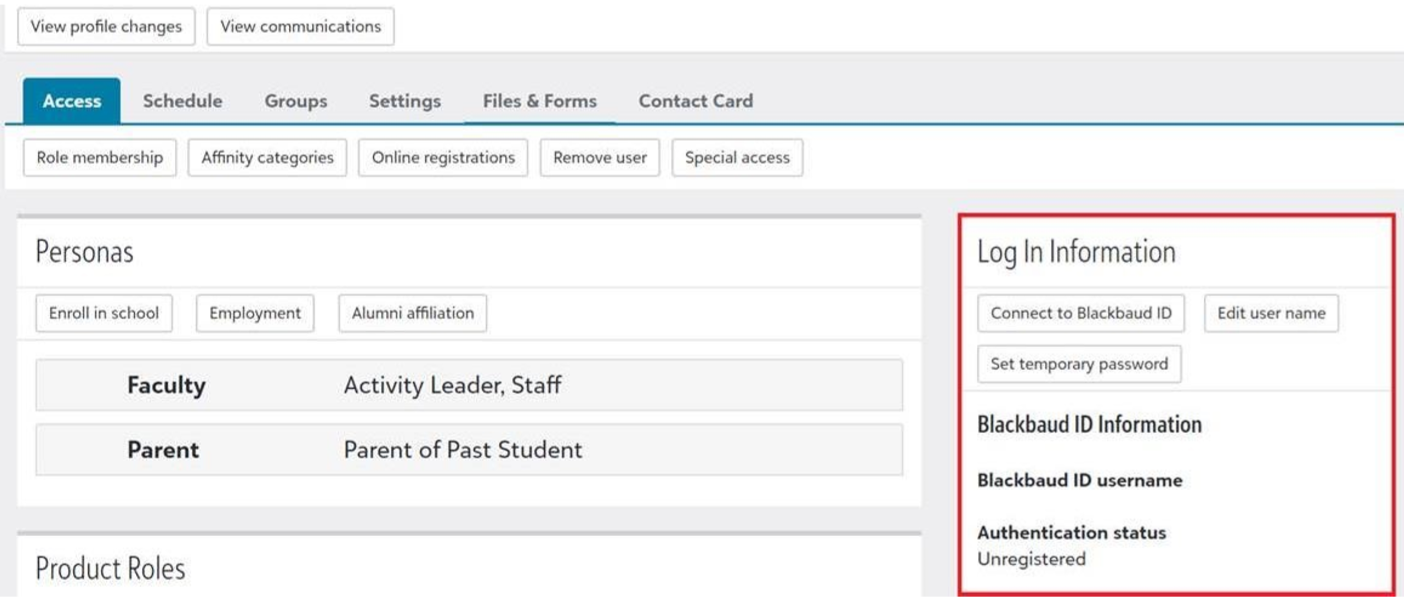Screen dimensions: 1404x607
Task: Click Connect to Blackbaud ID
Action: tap(1080, 313)
